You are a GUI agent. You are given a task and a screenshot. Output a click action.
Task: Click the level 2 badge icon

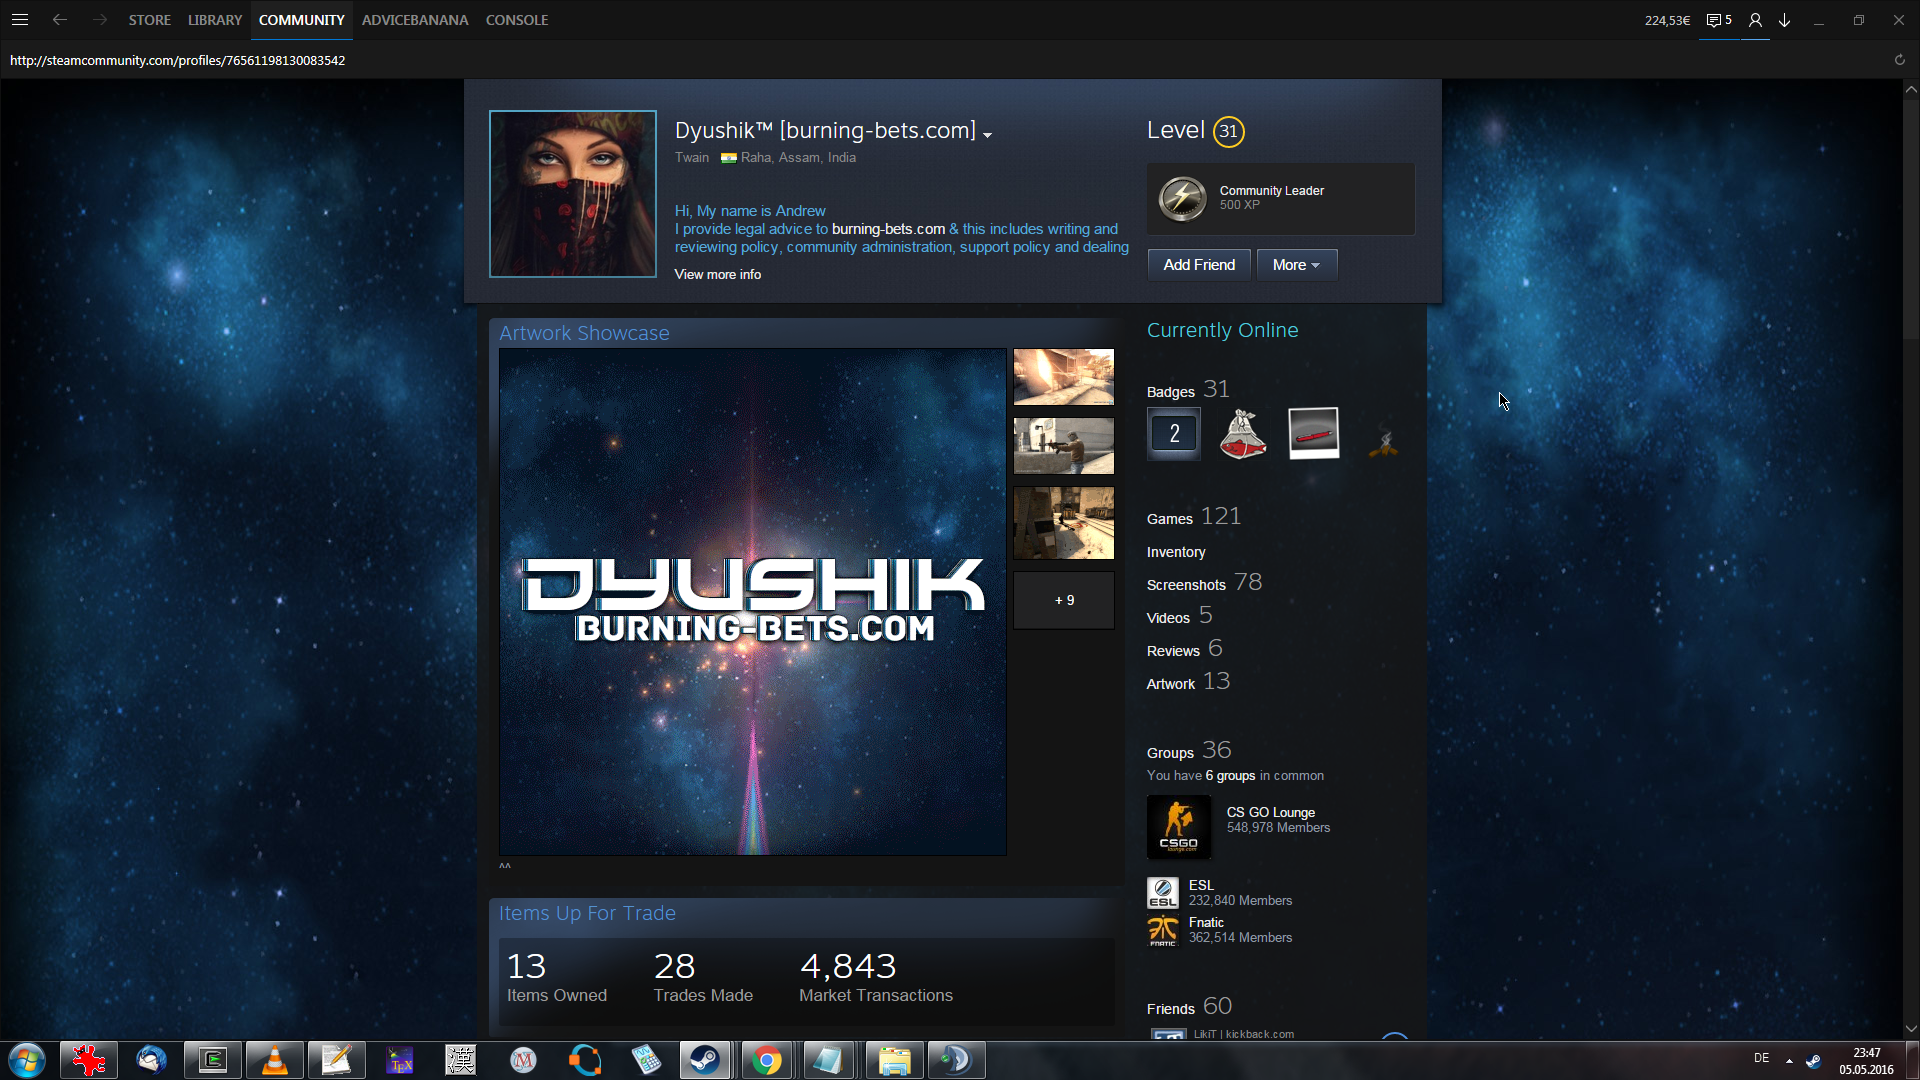1174,433
